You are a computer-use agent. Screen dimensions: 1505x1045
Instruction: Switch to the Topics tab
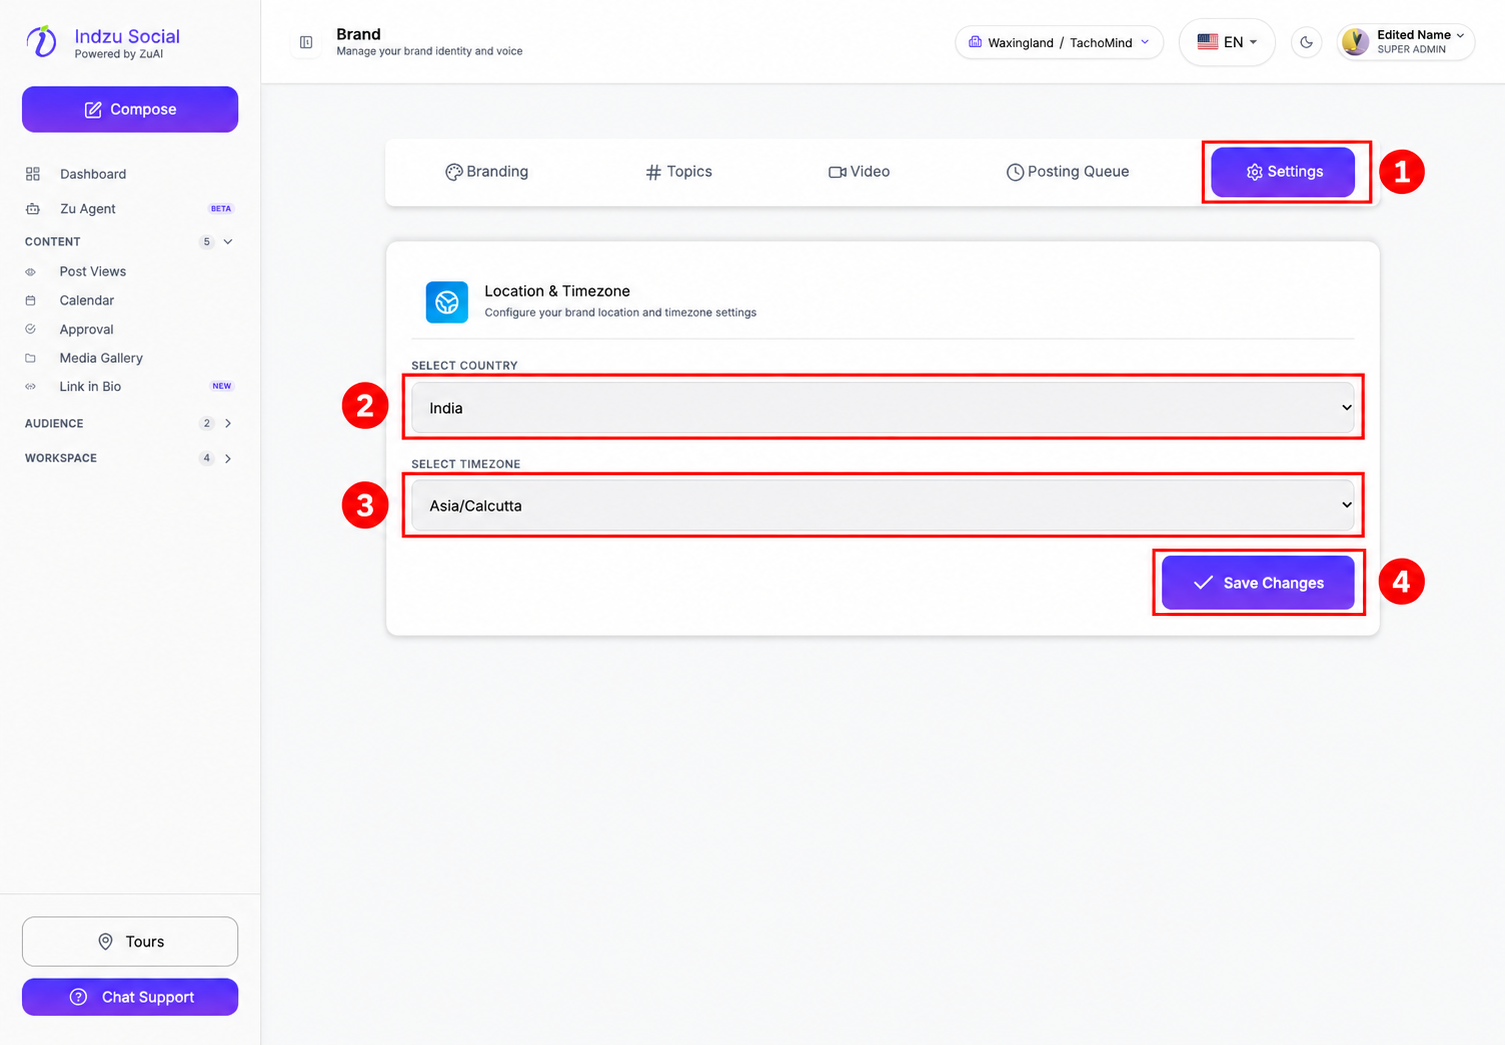(x=679, y=172)
